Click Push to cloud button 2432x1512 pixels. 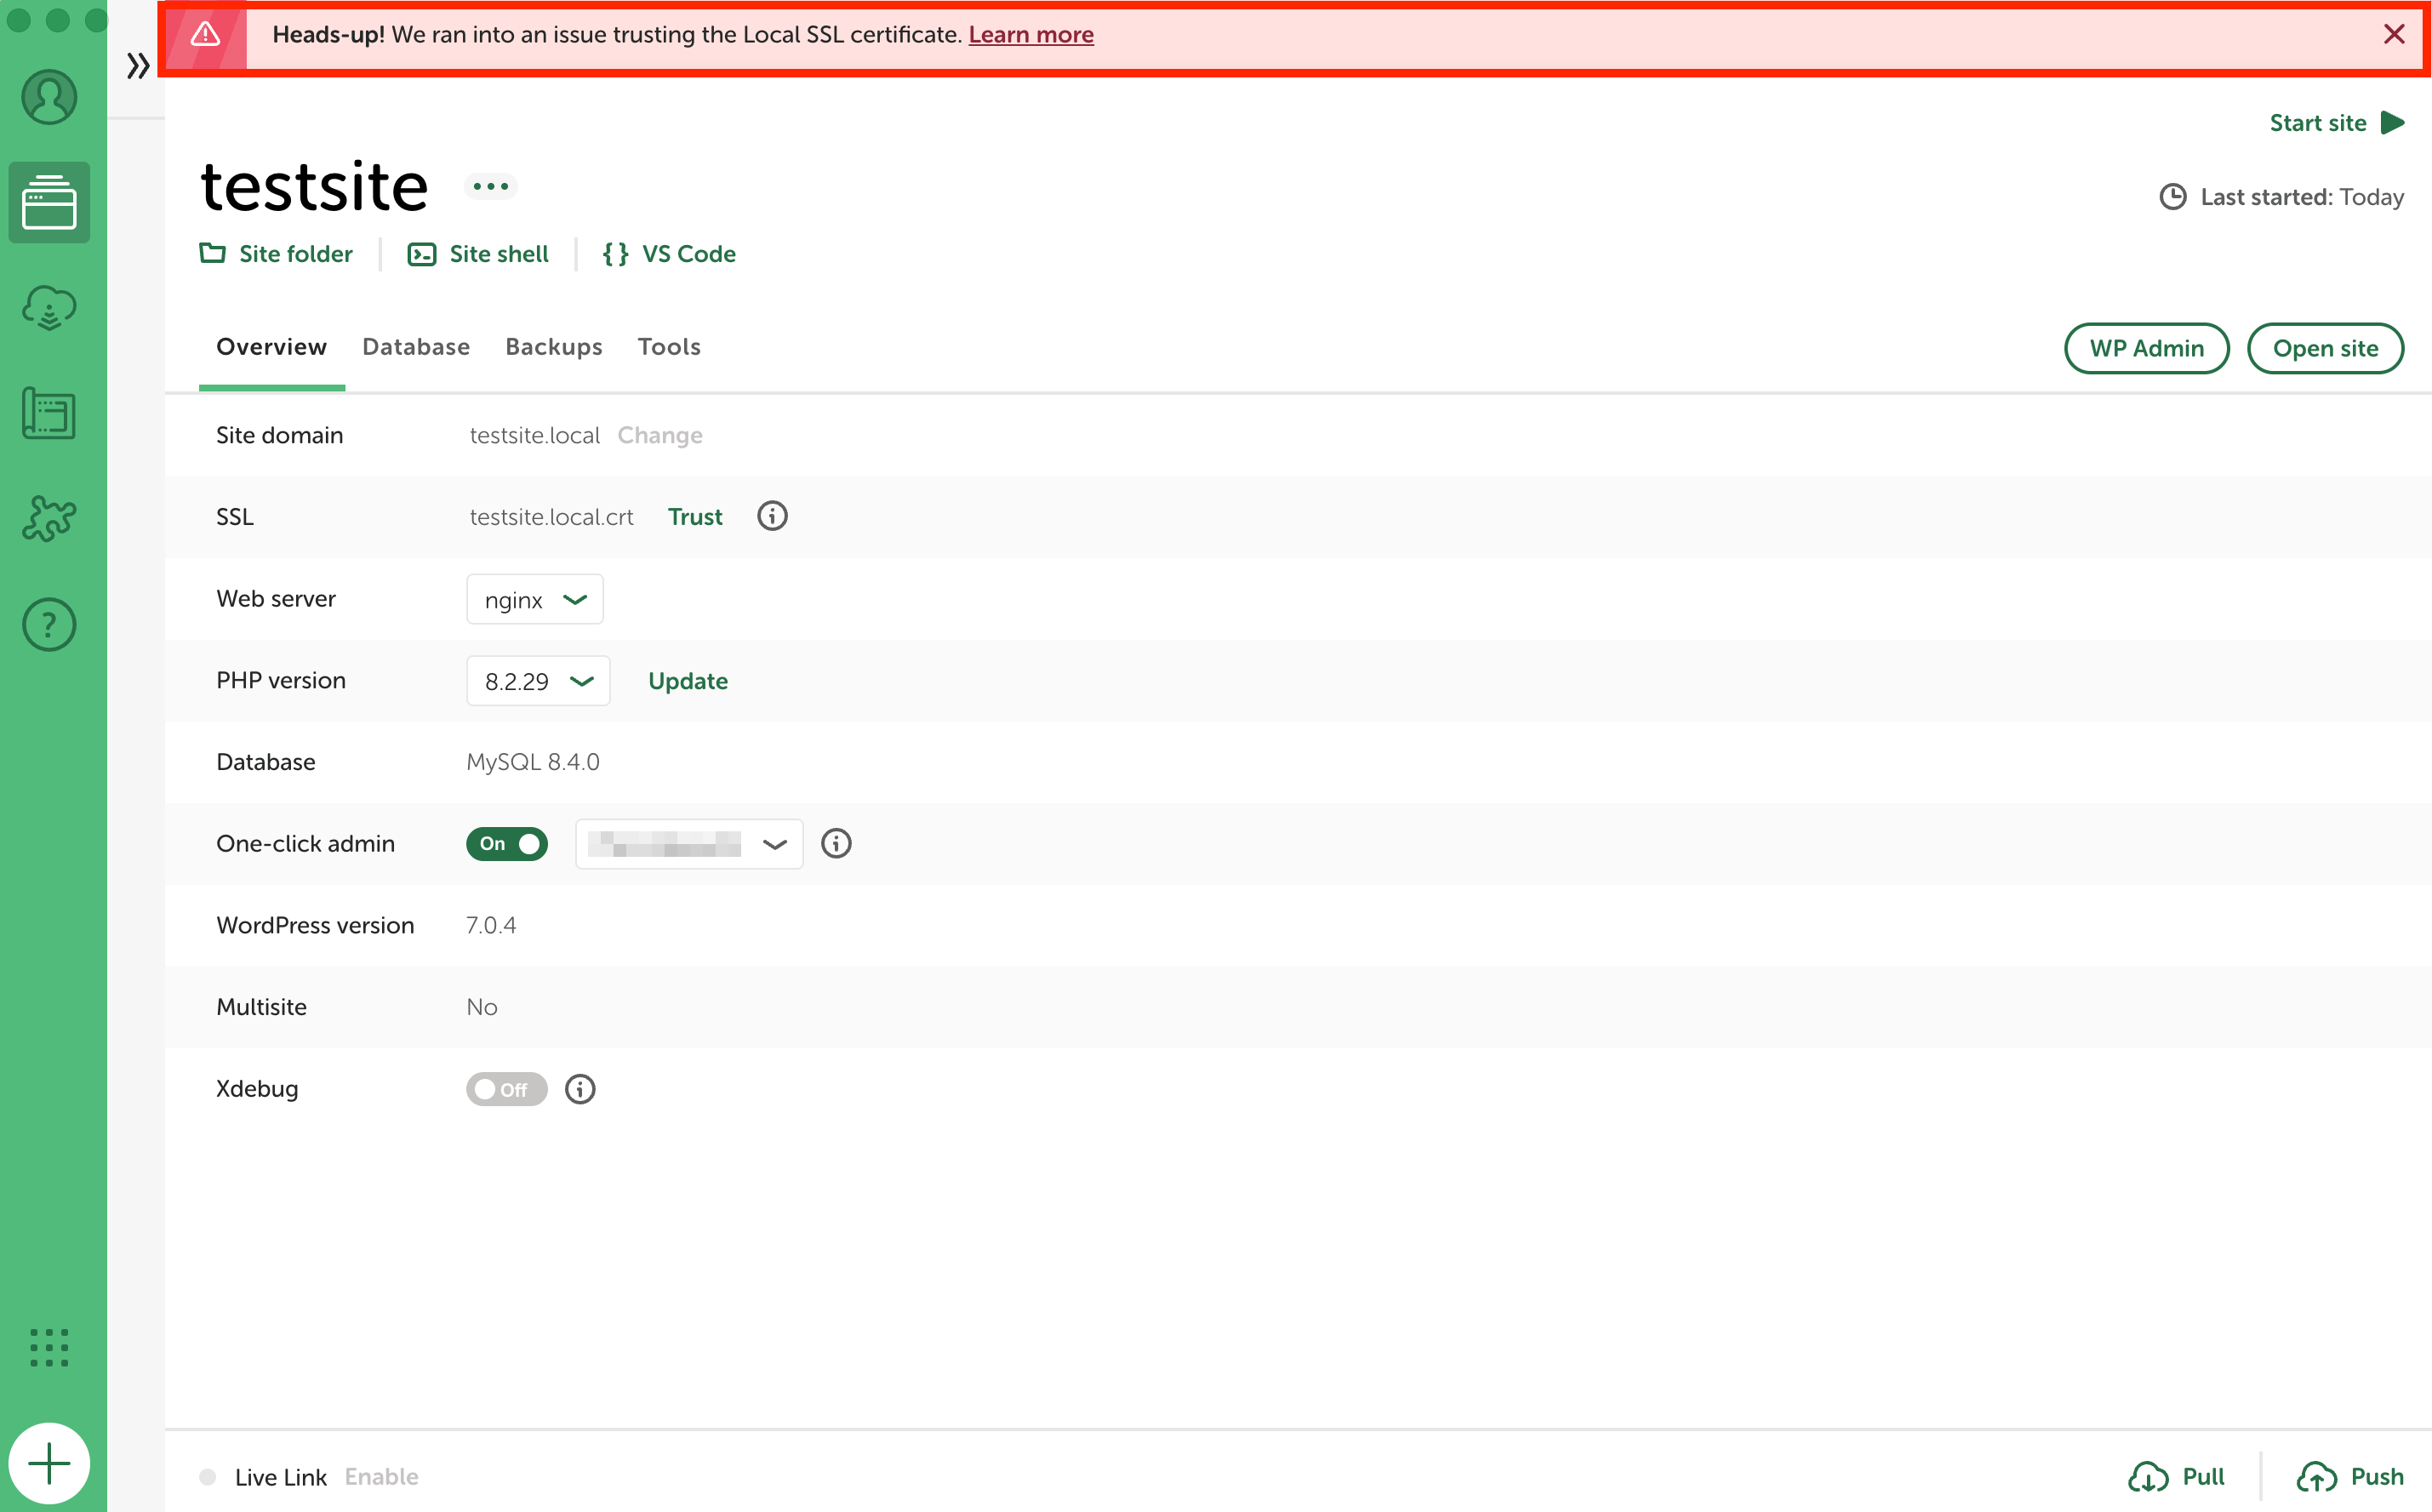(x=2350, y=1477)
